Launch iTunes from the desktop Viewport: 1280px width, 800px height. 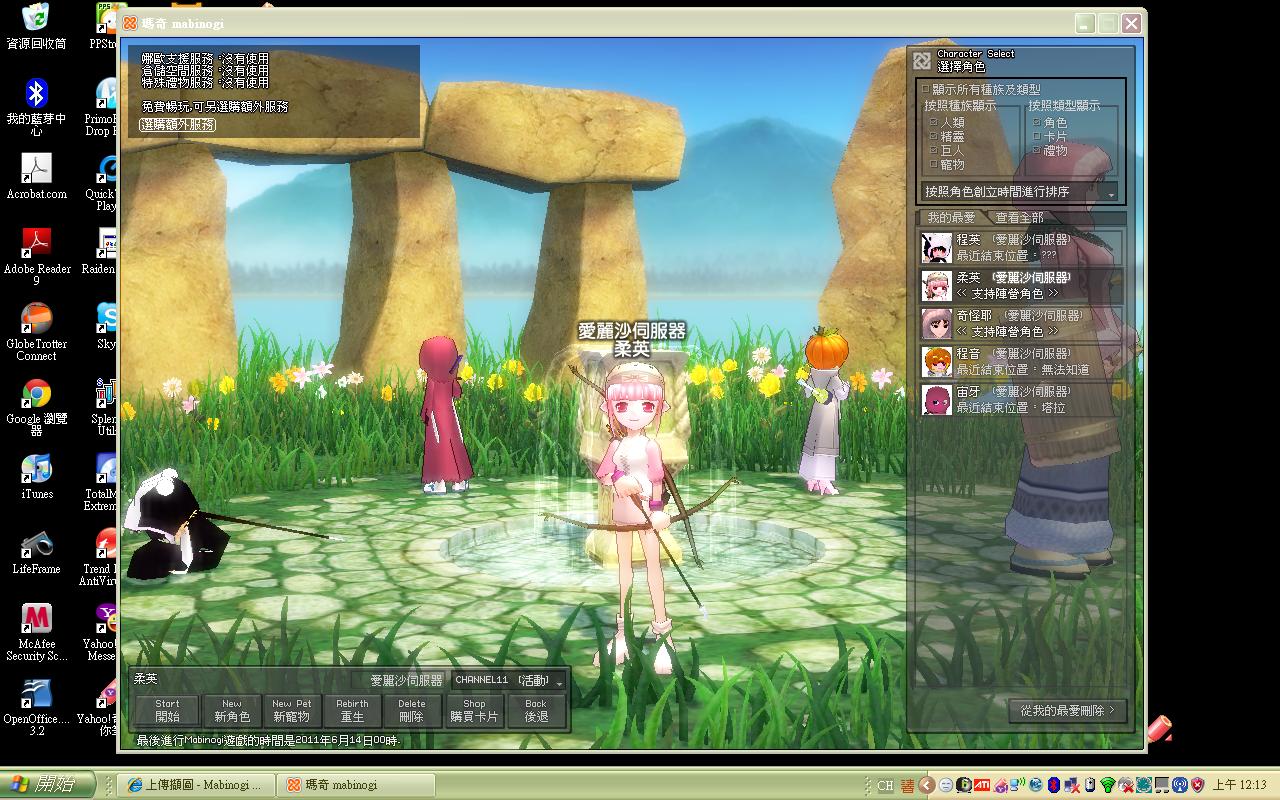coord(37,470)
